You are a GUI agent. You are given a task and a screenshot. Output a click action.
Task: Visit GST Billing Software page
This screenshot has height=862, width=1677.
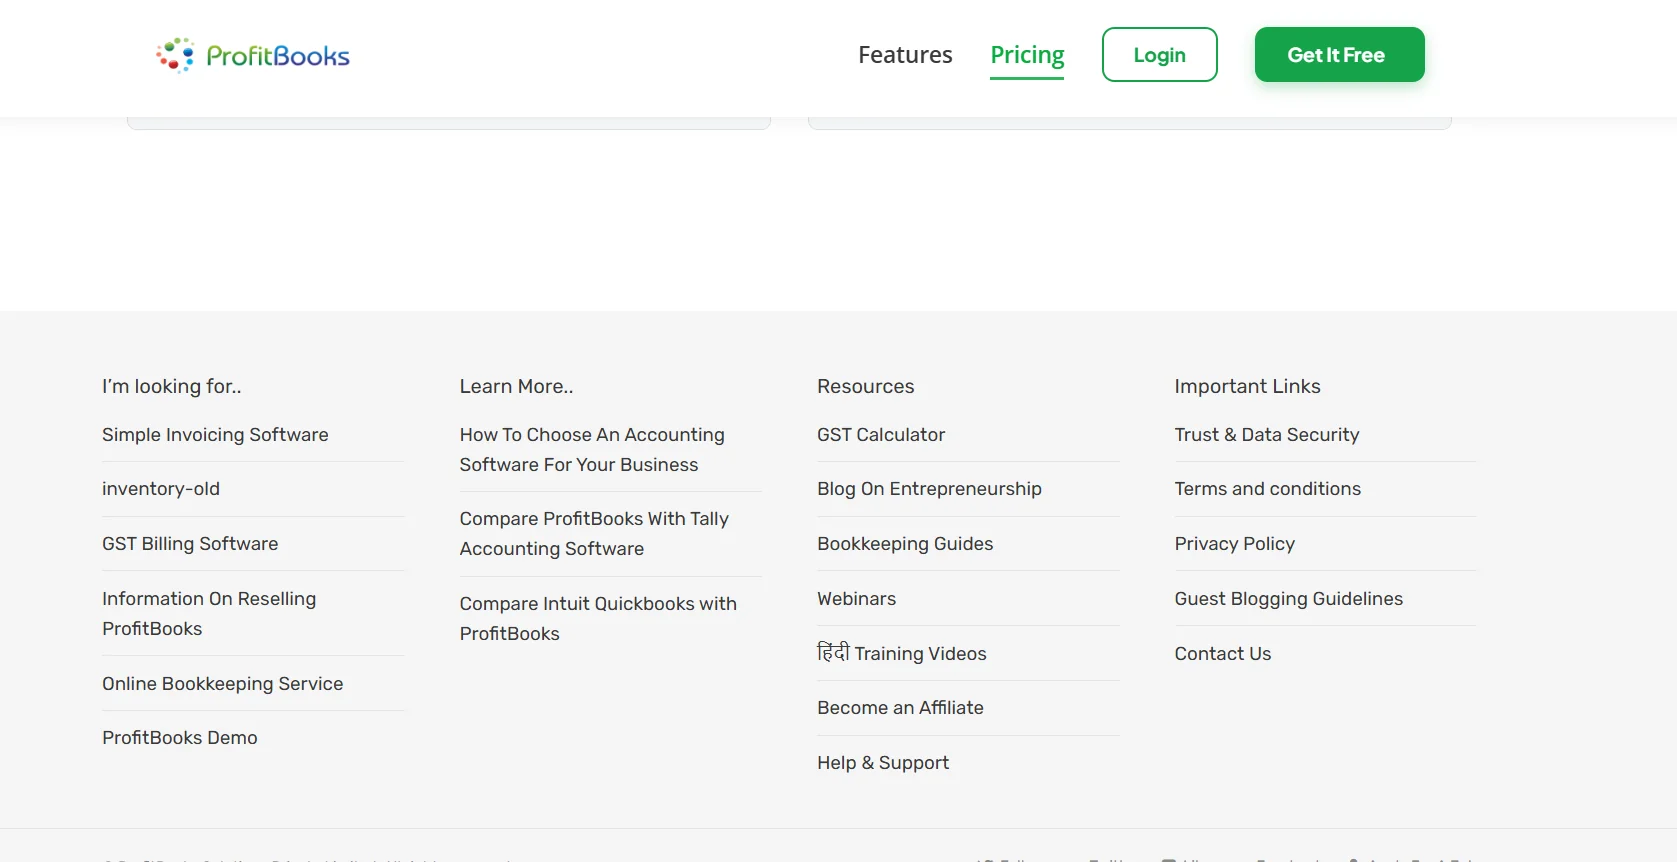tap(190, 544)
